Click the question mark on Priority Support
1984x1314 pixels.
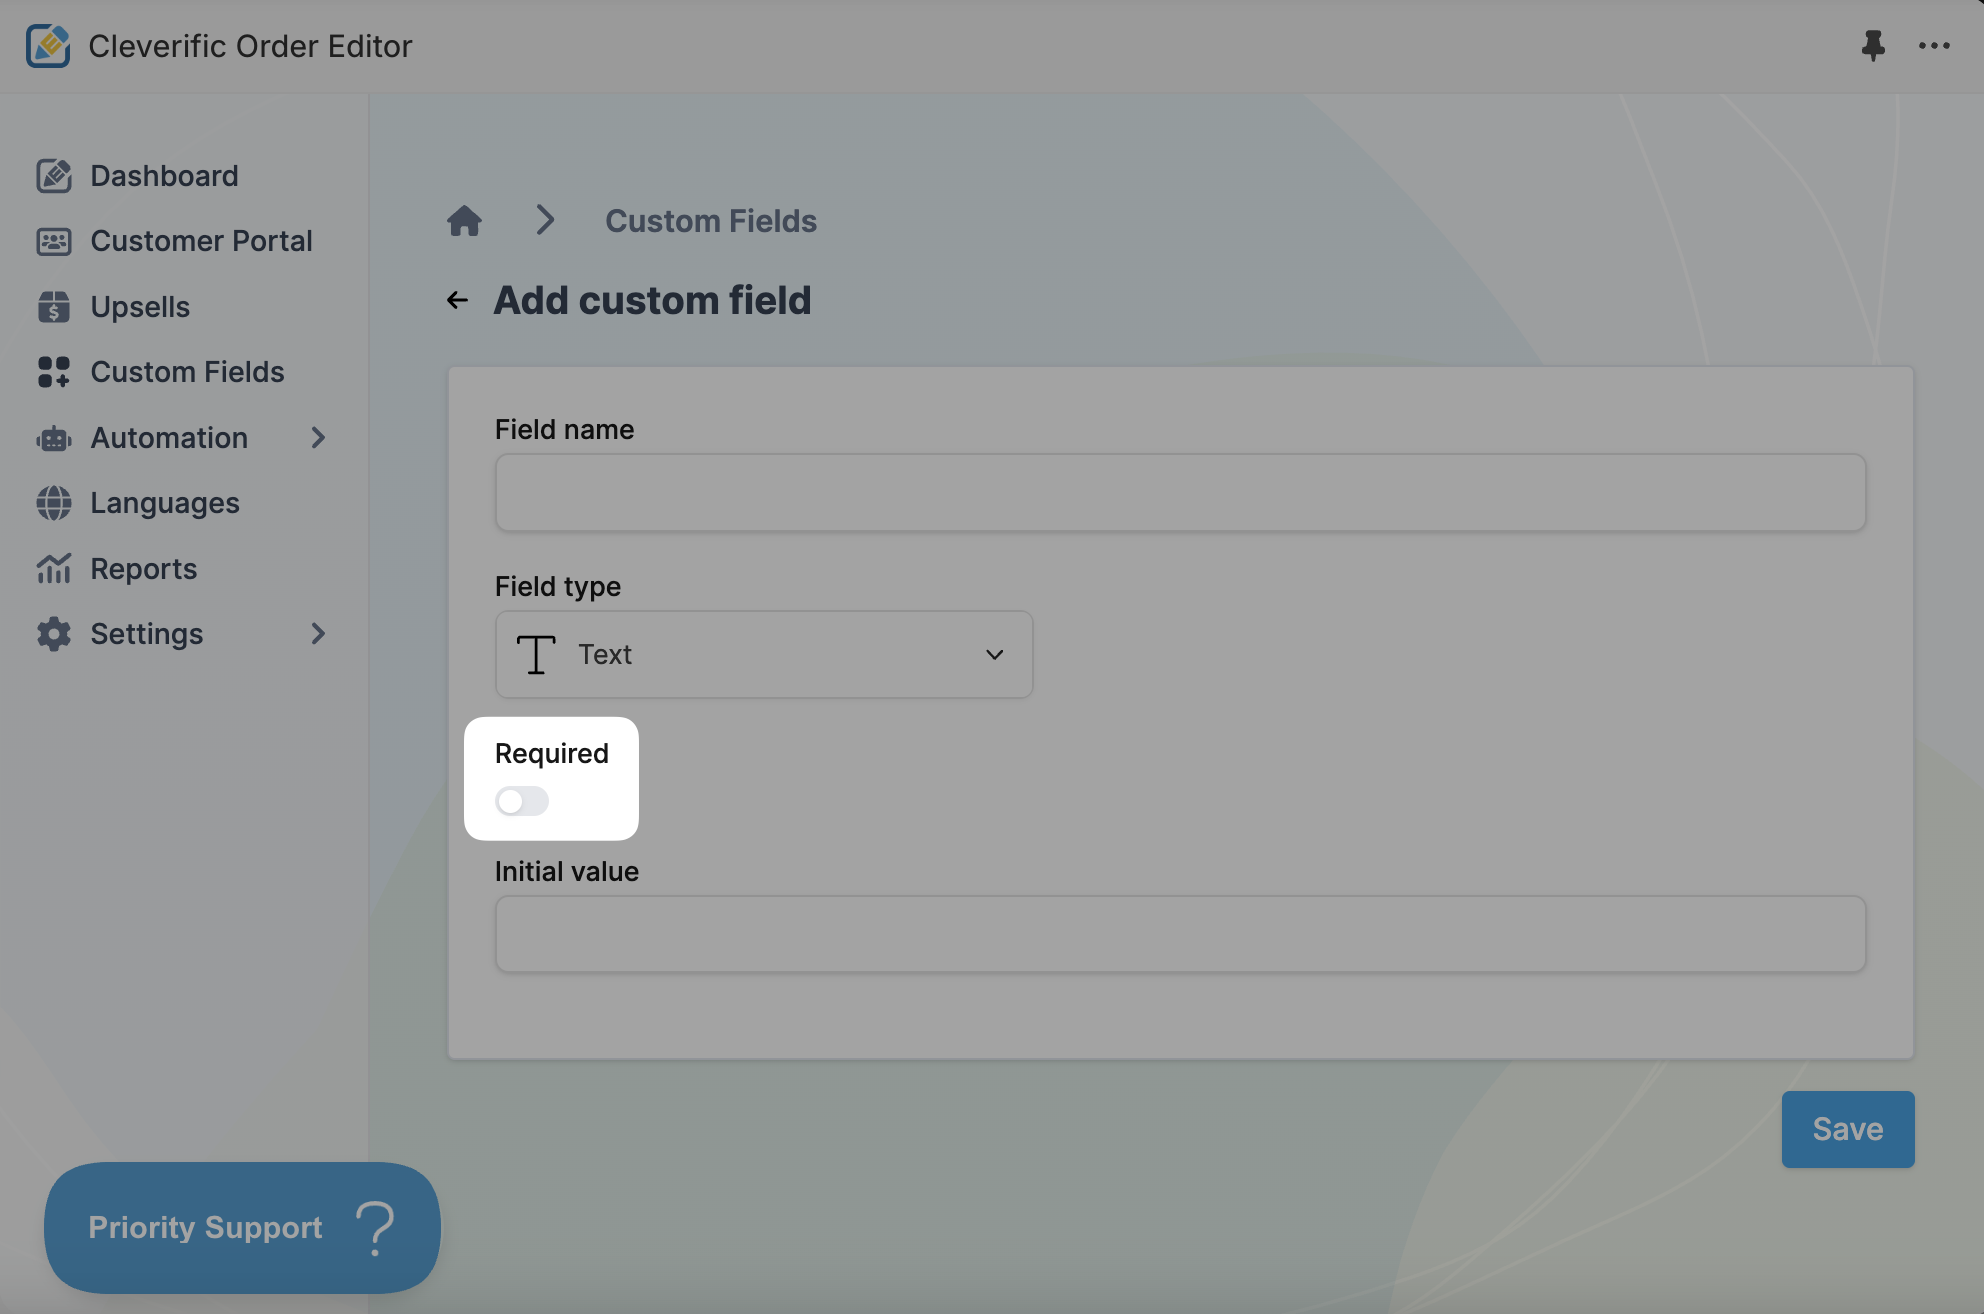(x=376, y=1227)
